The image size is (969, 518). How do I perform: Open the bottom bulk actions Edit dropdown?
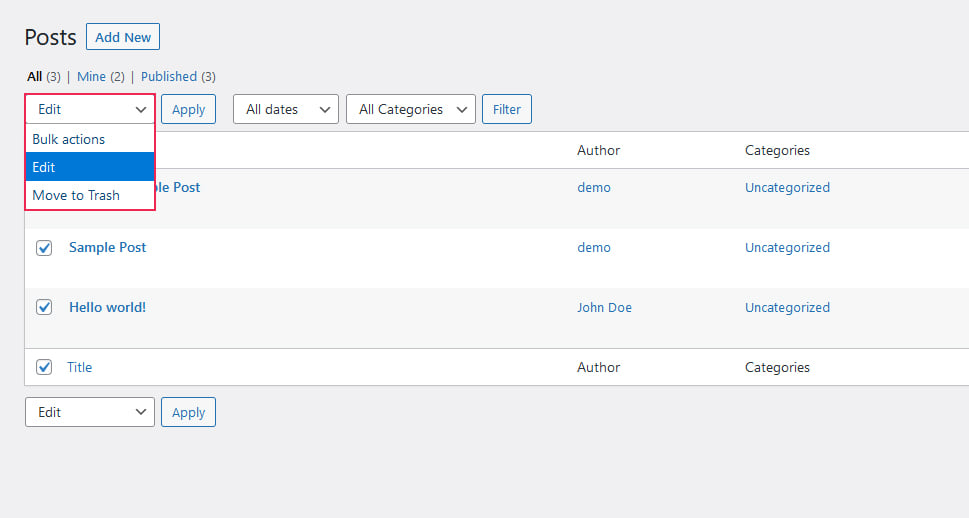(x=90, y=412)
